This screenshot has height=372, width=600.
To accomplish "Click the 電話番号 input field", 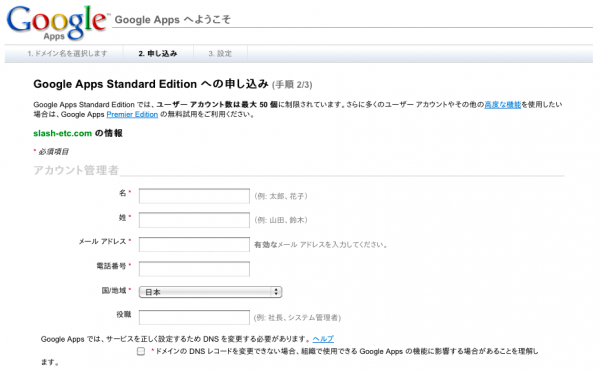I will point(194,269).
